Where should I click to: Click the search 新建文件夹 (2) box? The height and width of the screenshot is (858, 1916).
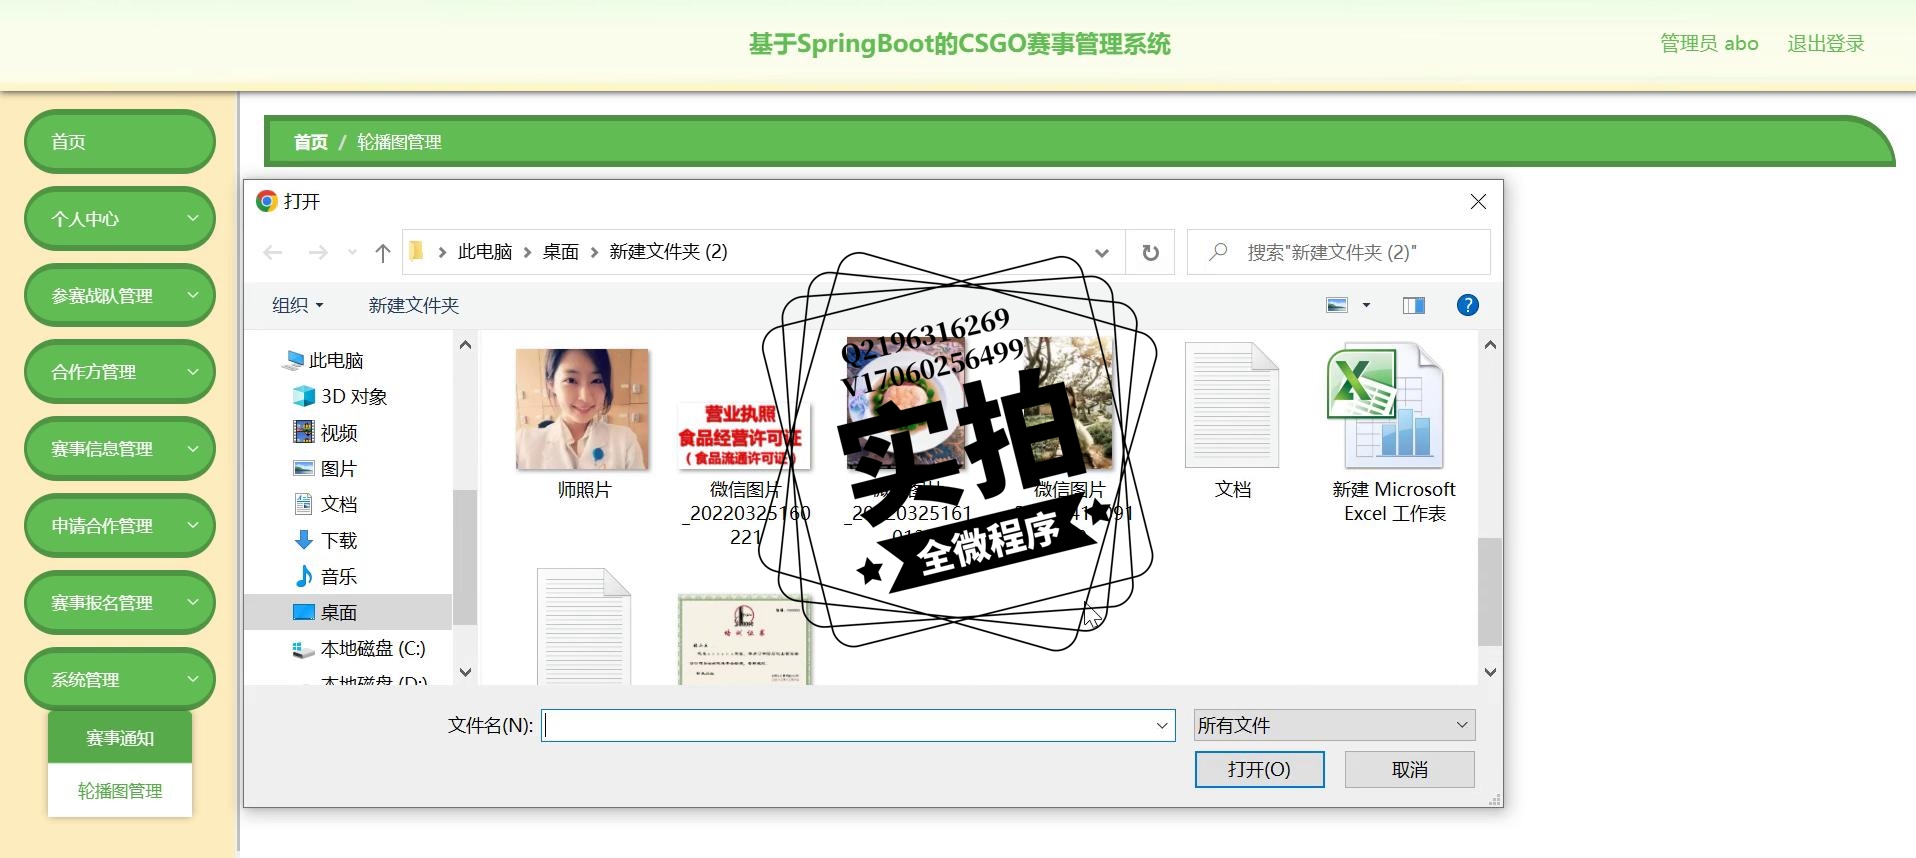pos(1338,252)
